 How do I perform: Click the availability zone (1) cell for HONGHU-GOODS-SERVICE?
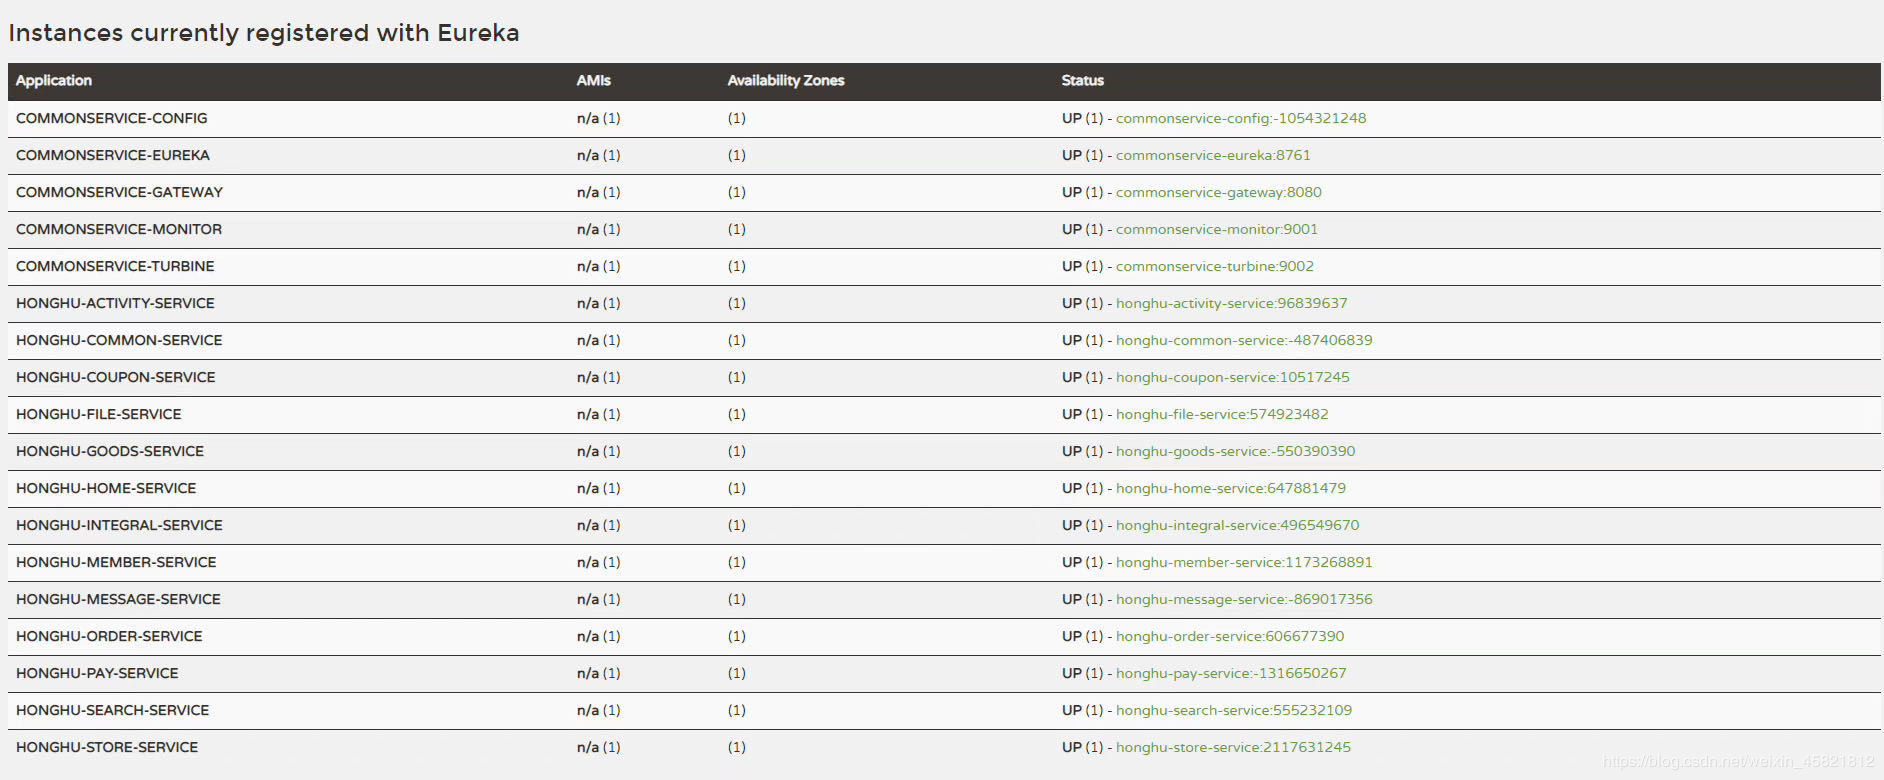click(x=737, y=451)
